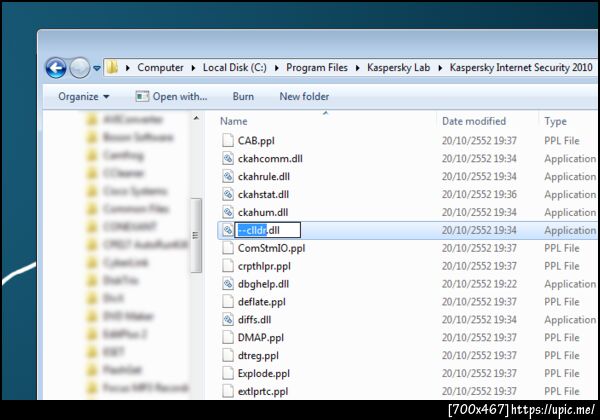Image resolution: width=600 pixels, height=420 pixels.
Task: Select the ComStmIO.ppl file icon
Action: click(228, 248)
